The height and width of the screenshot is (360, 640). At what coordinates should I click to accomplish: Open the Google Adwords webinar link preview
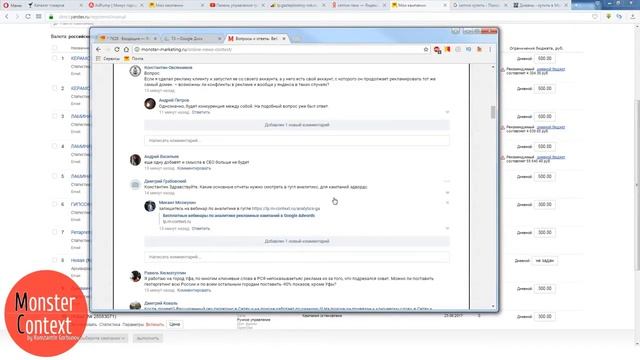pyautogui.click(x=238, y=216)
